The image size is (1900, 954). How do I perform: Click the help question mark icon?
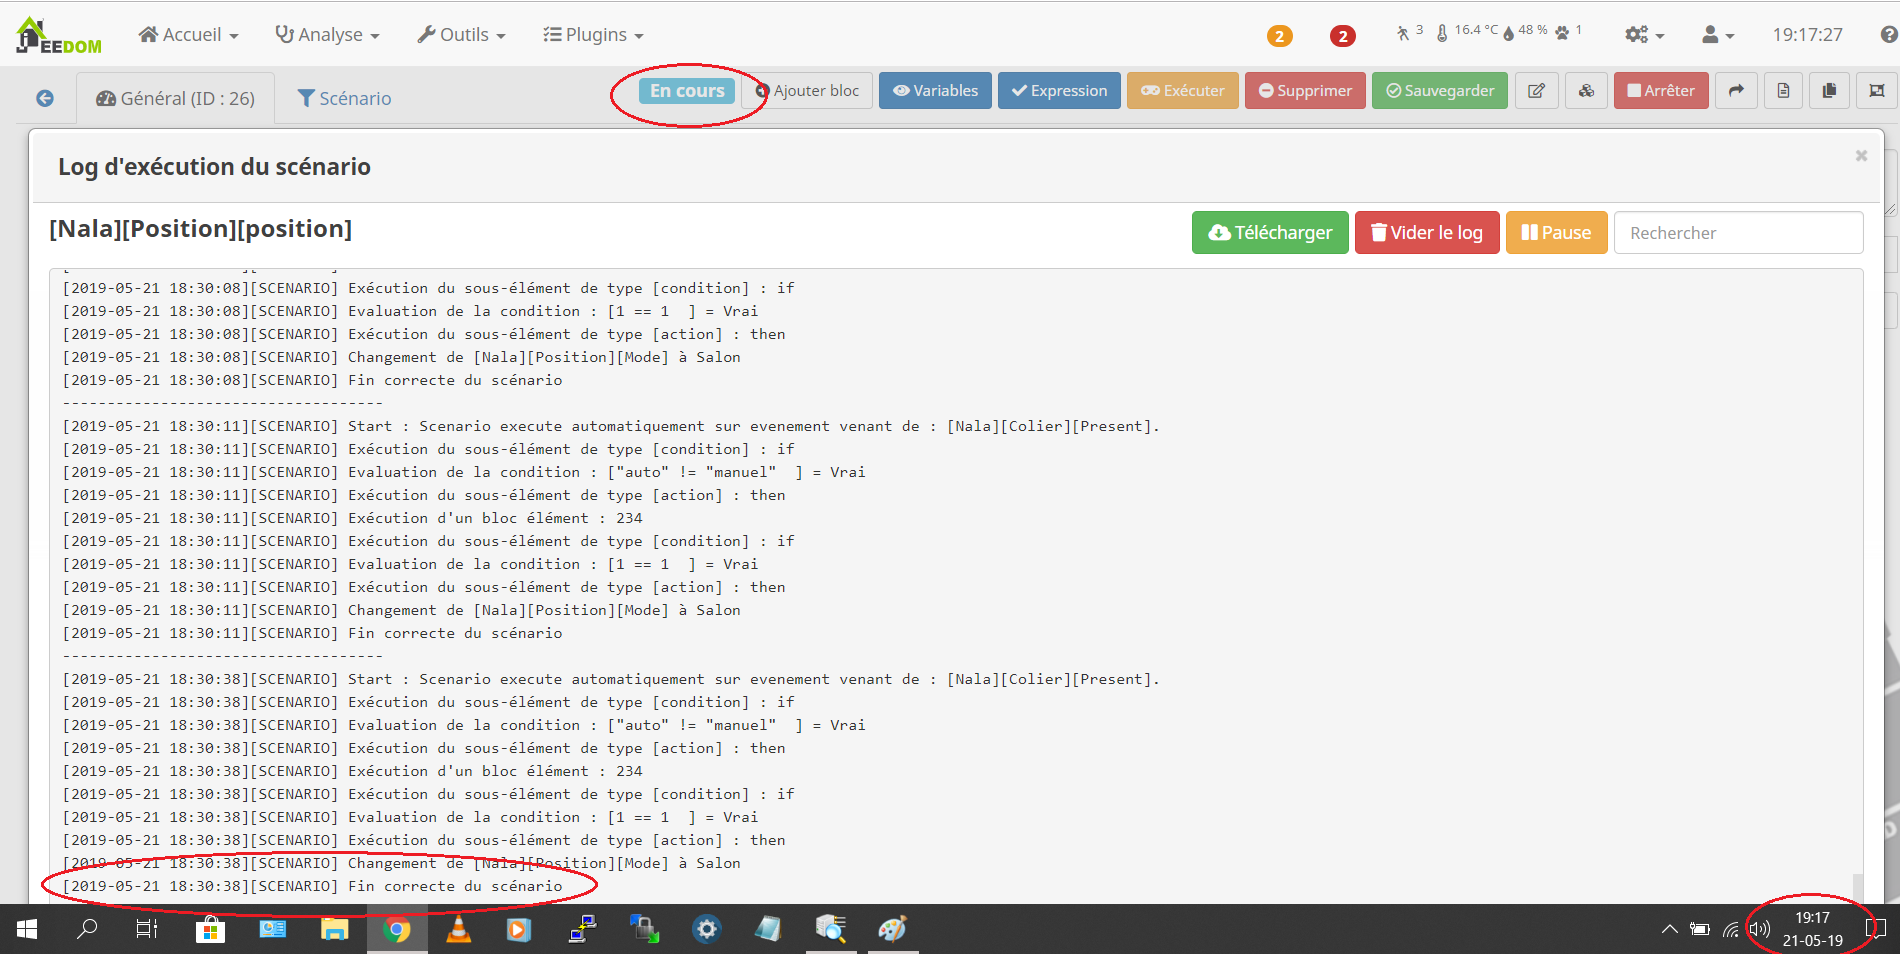point(1888,35)
